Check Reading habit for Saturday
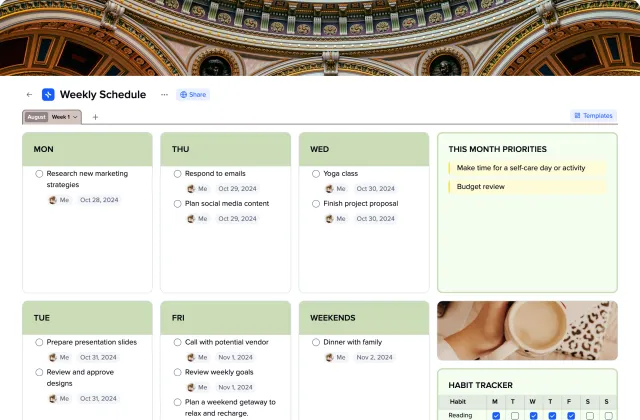 point(590,416)
